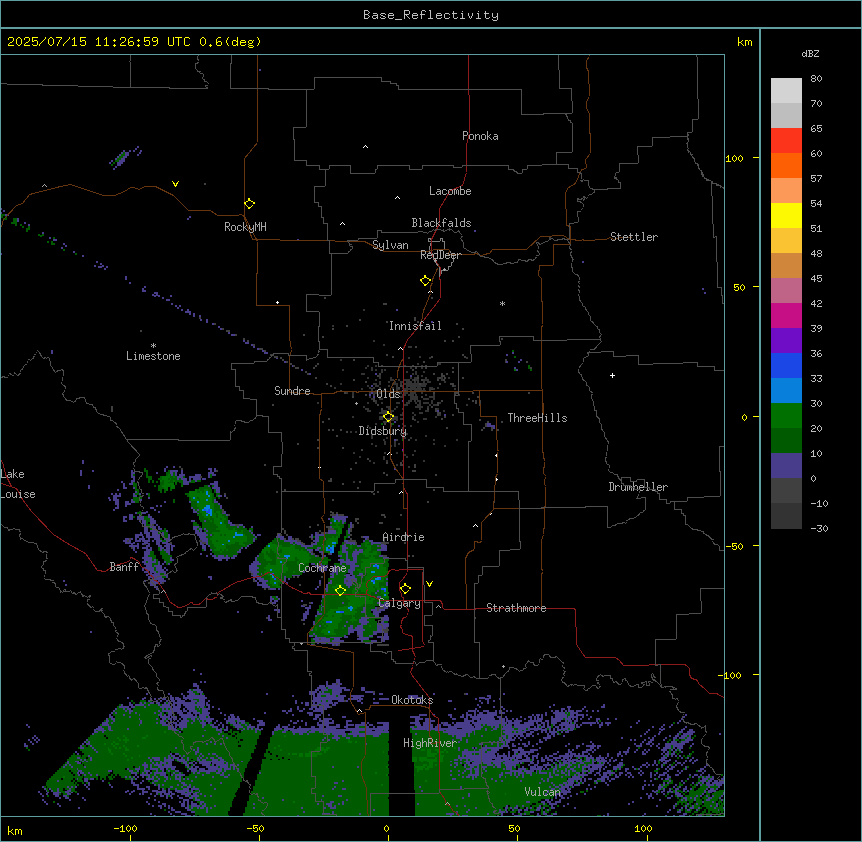Click the white plus marker west of Drumheller
Viewport: 862px width, 842px height.
pos(612,375)
